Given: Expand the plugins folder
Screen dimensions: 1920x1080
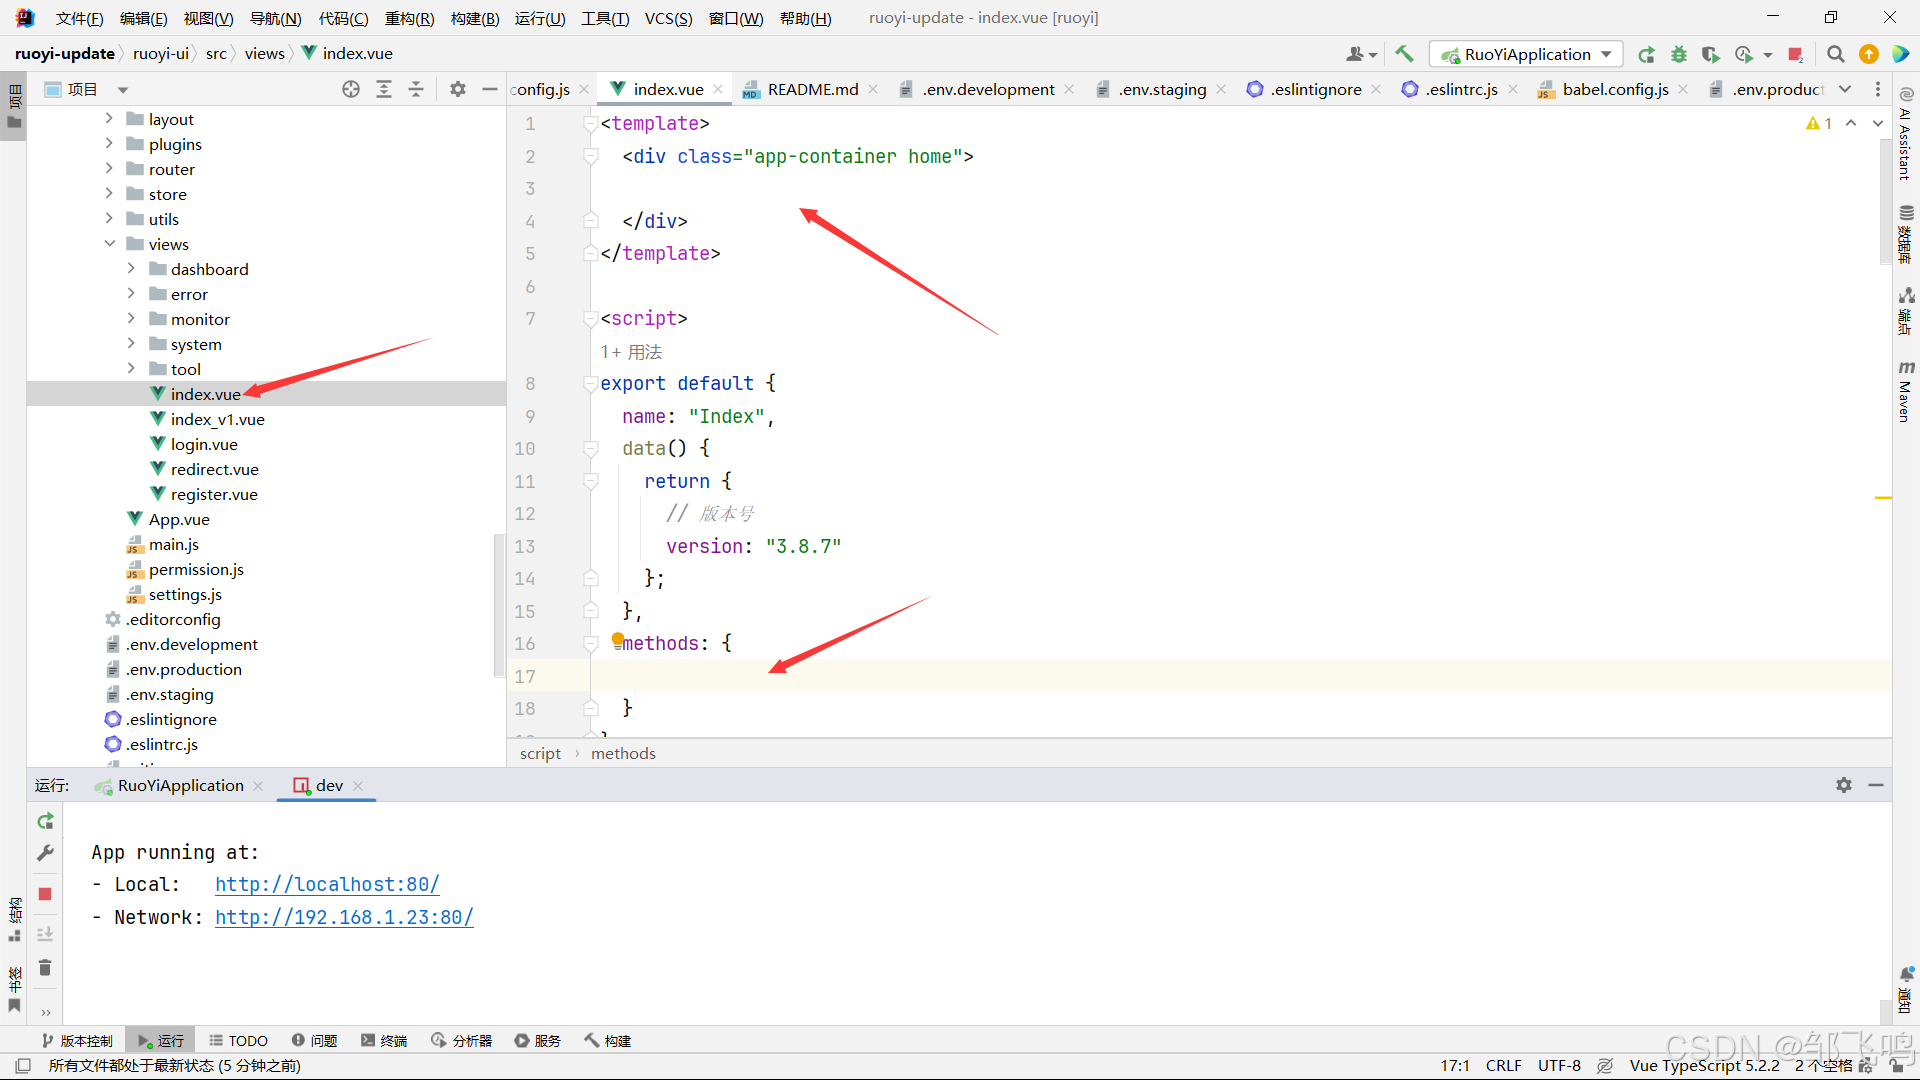Looking at the screenshot, I should [109, 143].
